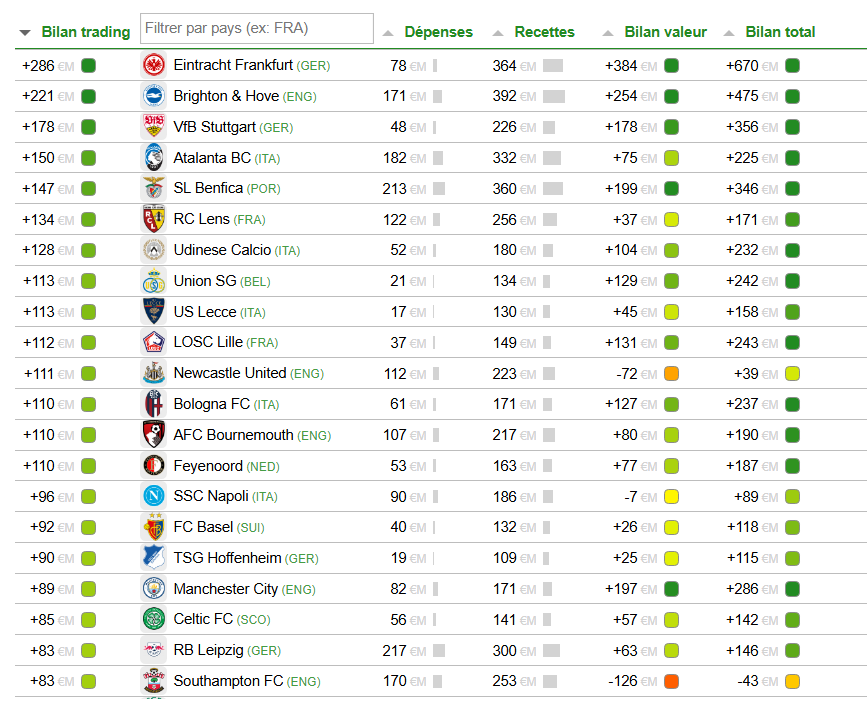
Task: Sort table by Bilan total header
Action: tap(780, 32)
